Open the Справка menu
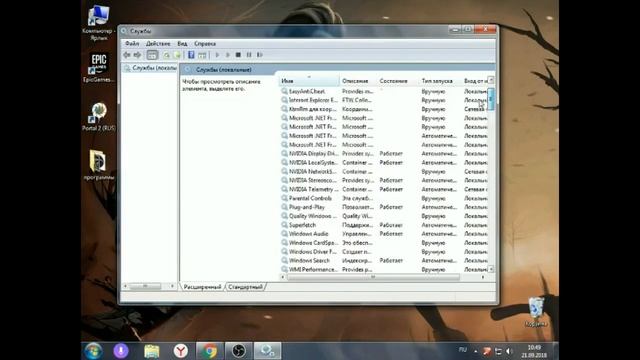 point(205,43)
